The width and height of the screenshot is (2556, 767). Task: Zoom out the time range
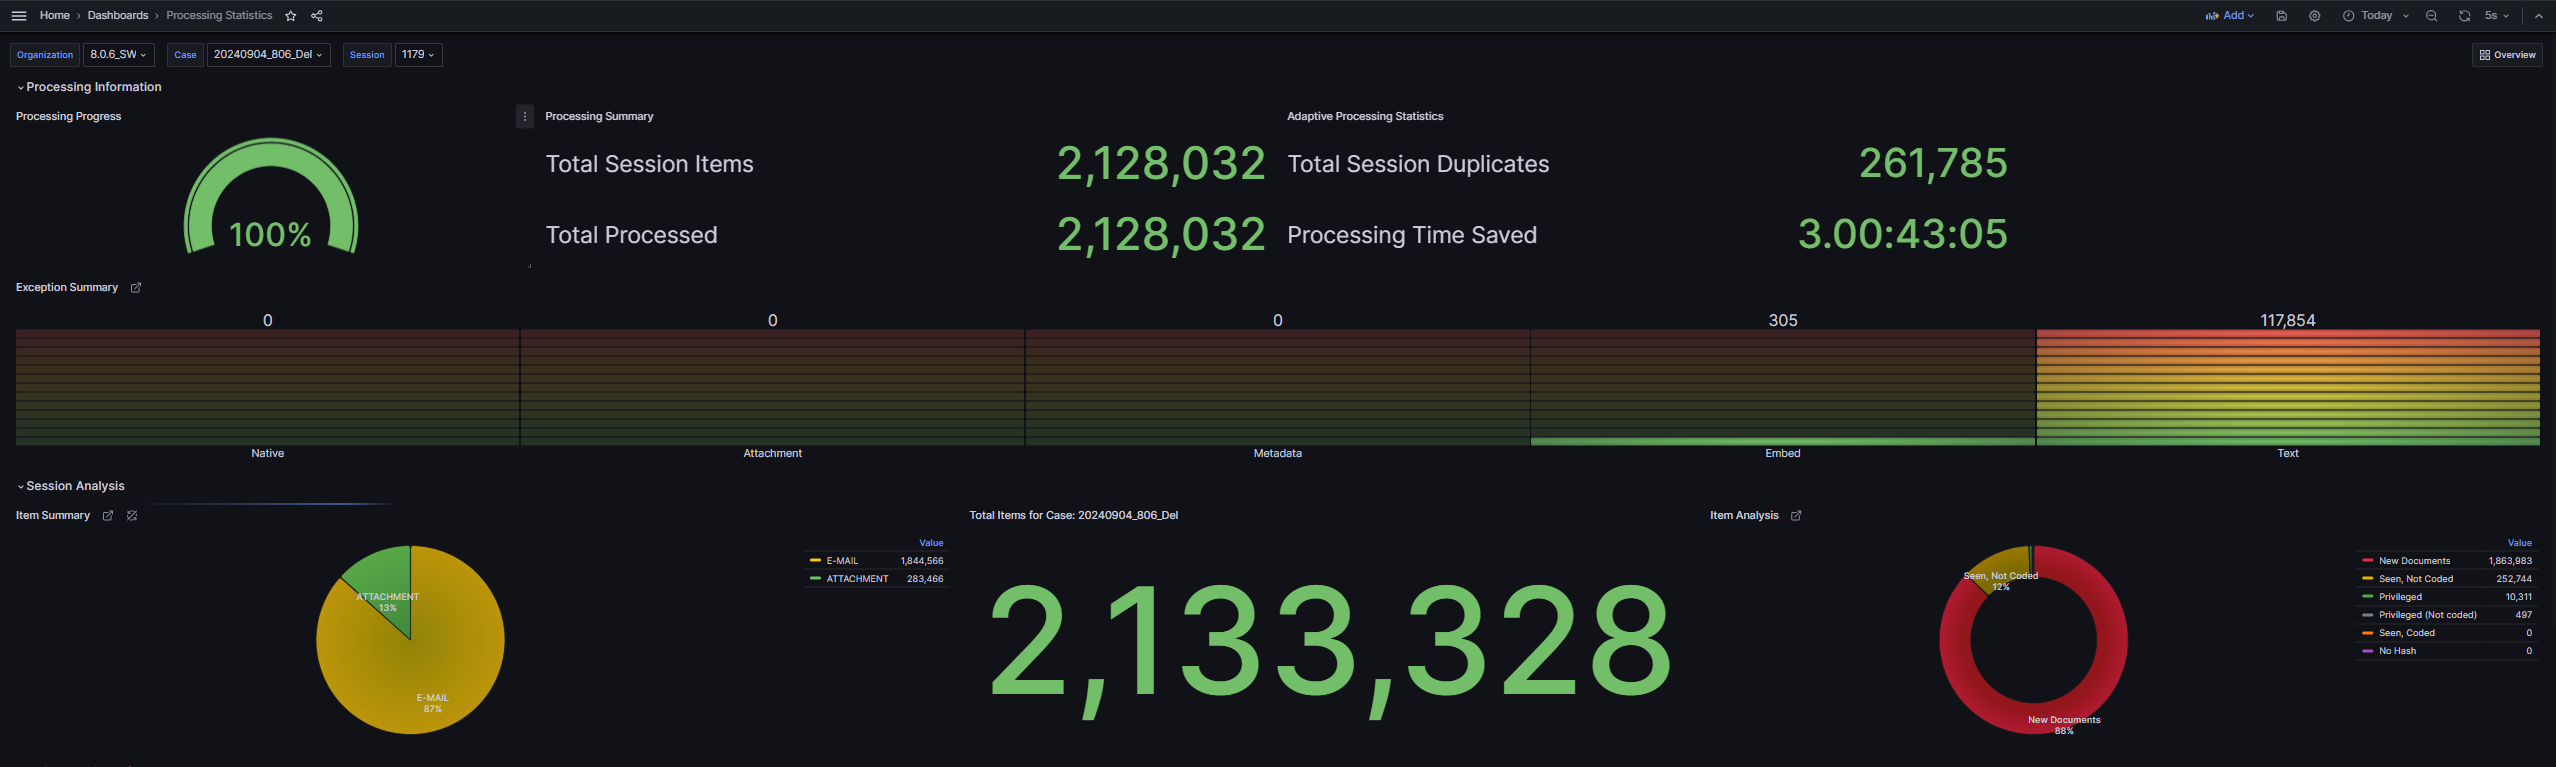click(x=2432, y=16)
